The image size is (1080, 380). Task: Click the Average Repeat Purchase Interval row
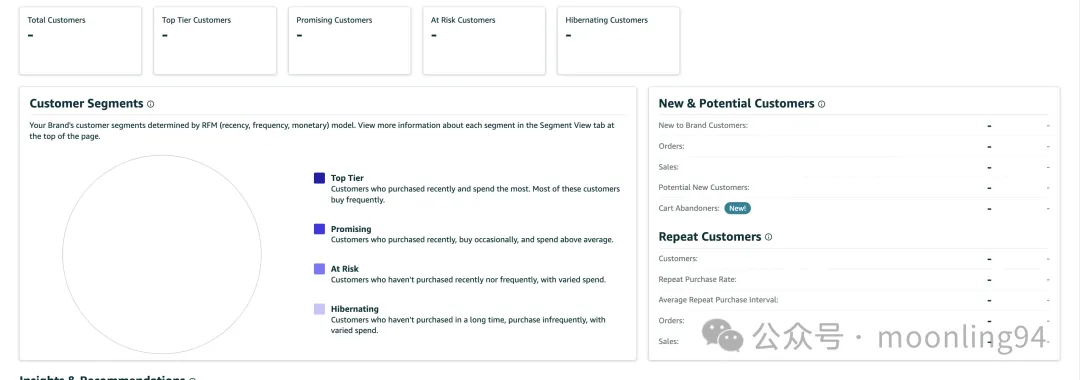click(x=853, y=300)
